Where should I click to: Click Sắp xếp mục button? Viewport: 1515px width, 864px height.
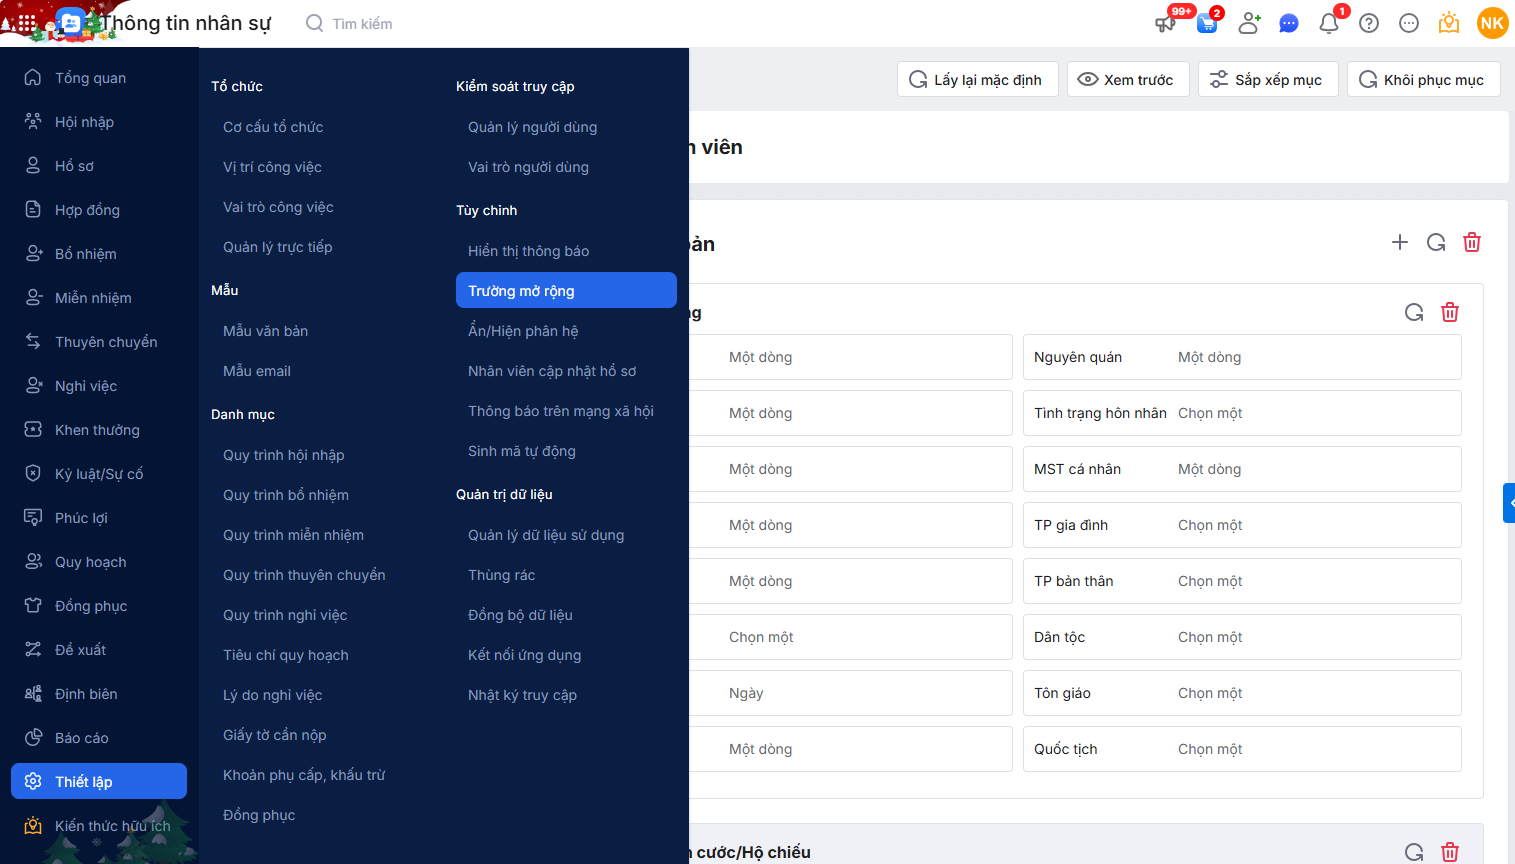(x=1268, y=79)
